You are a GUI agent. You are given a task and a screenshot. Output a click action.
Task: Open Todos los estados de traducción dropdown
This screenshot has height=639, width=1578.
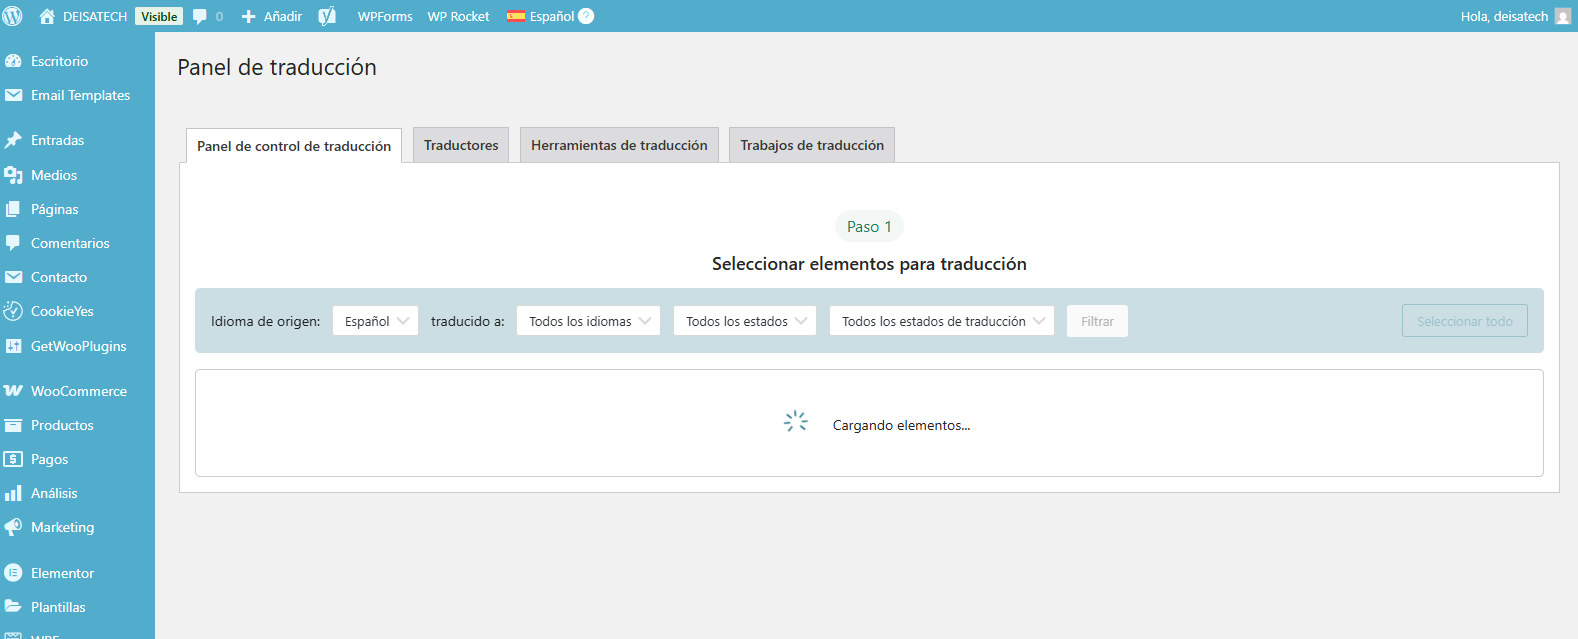[941, 321]
